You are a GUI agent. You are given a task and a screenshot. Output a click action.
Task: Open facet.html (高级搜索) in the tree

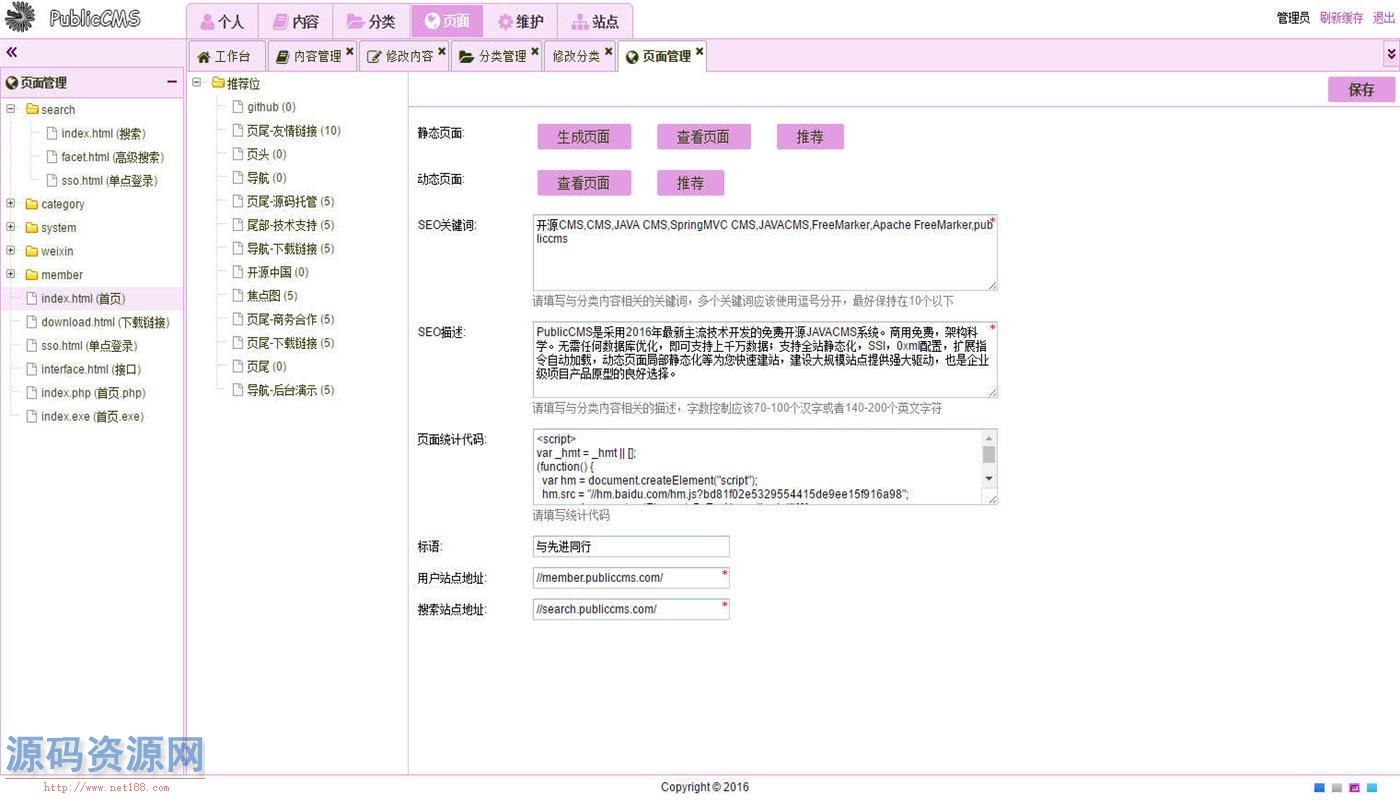(x=112, y=157)
